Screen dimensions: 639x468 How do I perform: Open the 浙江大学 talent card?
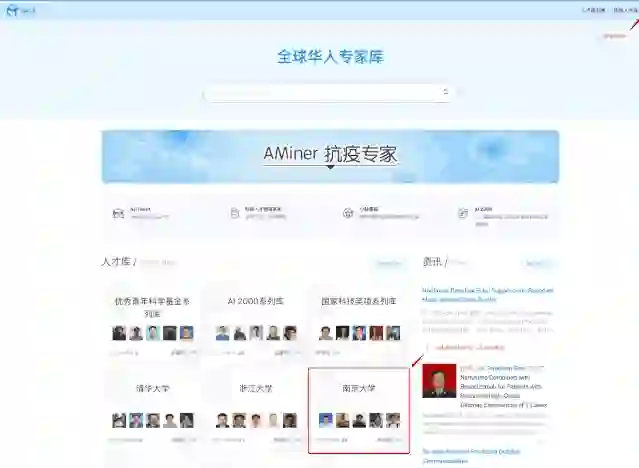tap(256, 410)
